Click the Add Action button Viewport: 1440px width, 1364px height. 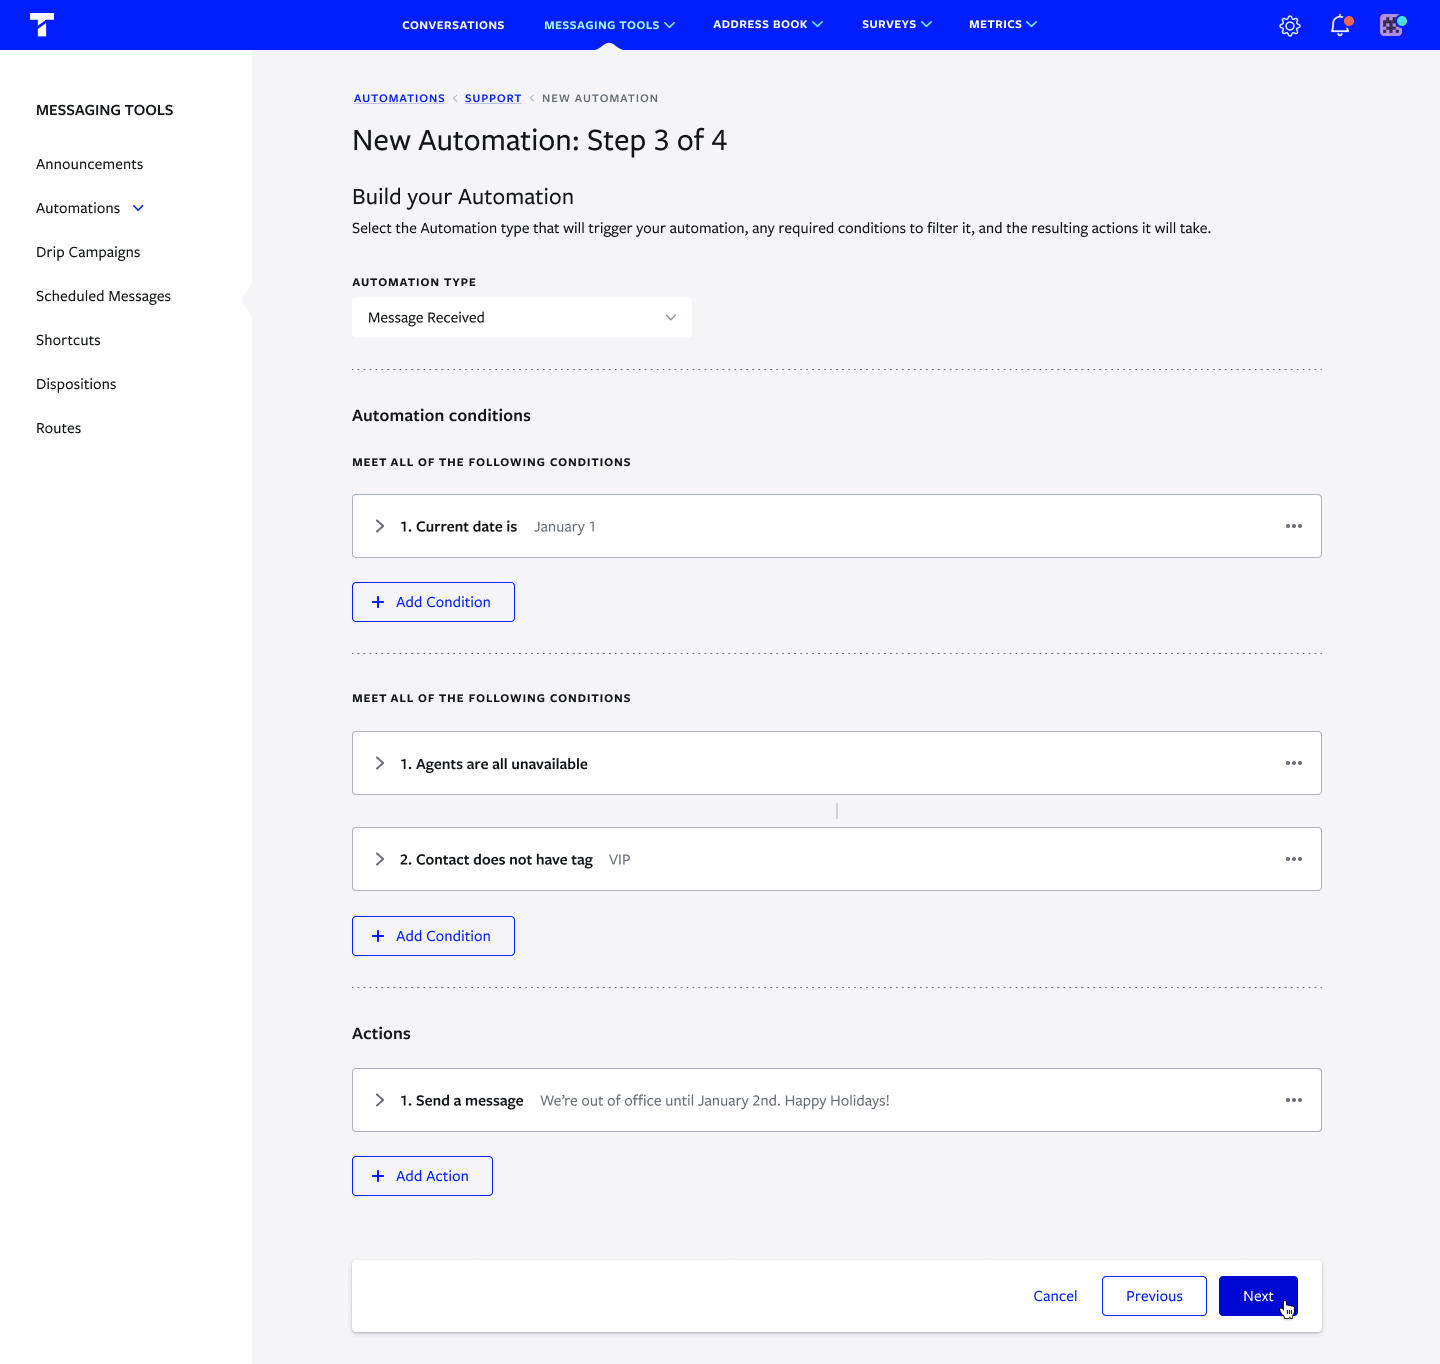pos(422,1176)
